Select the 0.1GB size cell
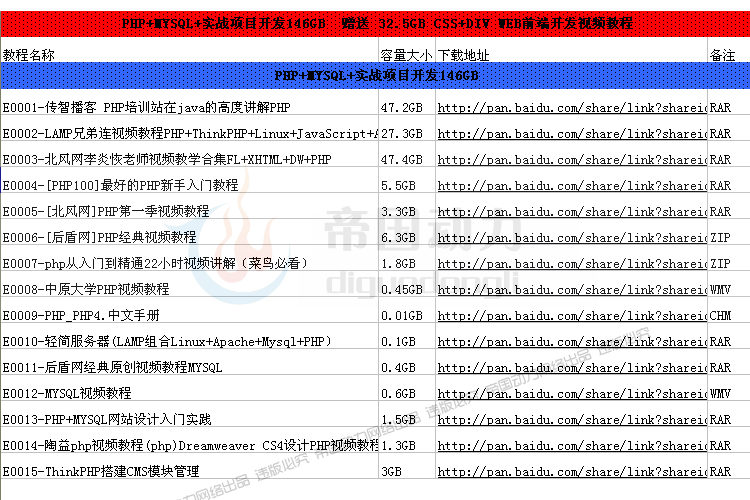The height and width of the screenshot is (500, 750). (x=407, y=336)
